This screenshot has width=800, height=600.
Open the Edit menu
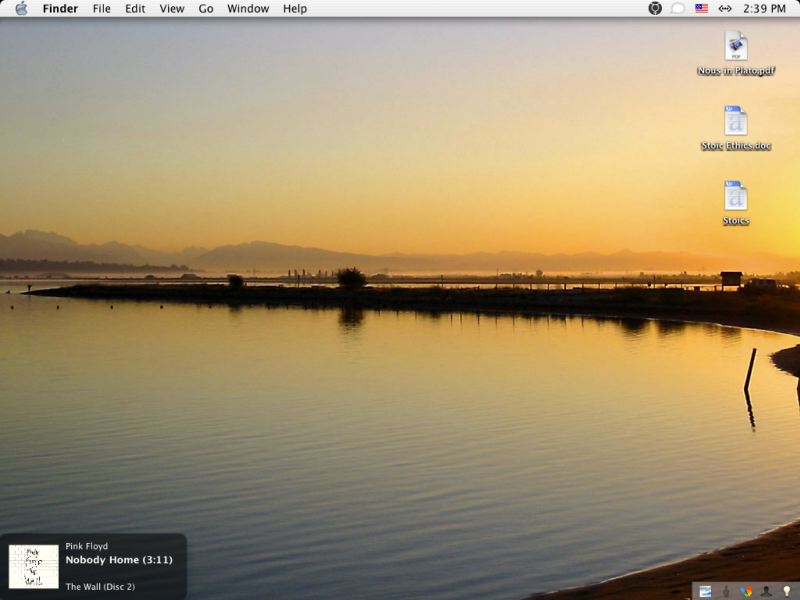(135, 8)
